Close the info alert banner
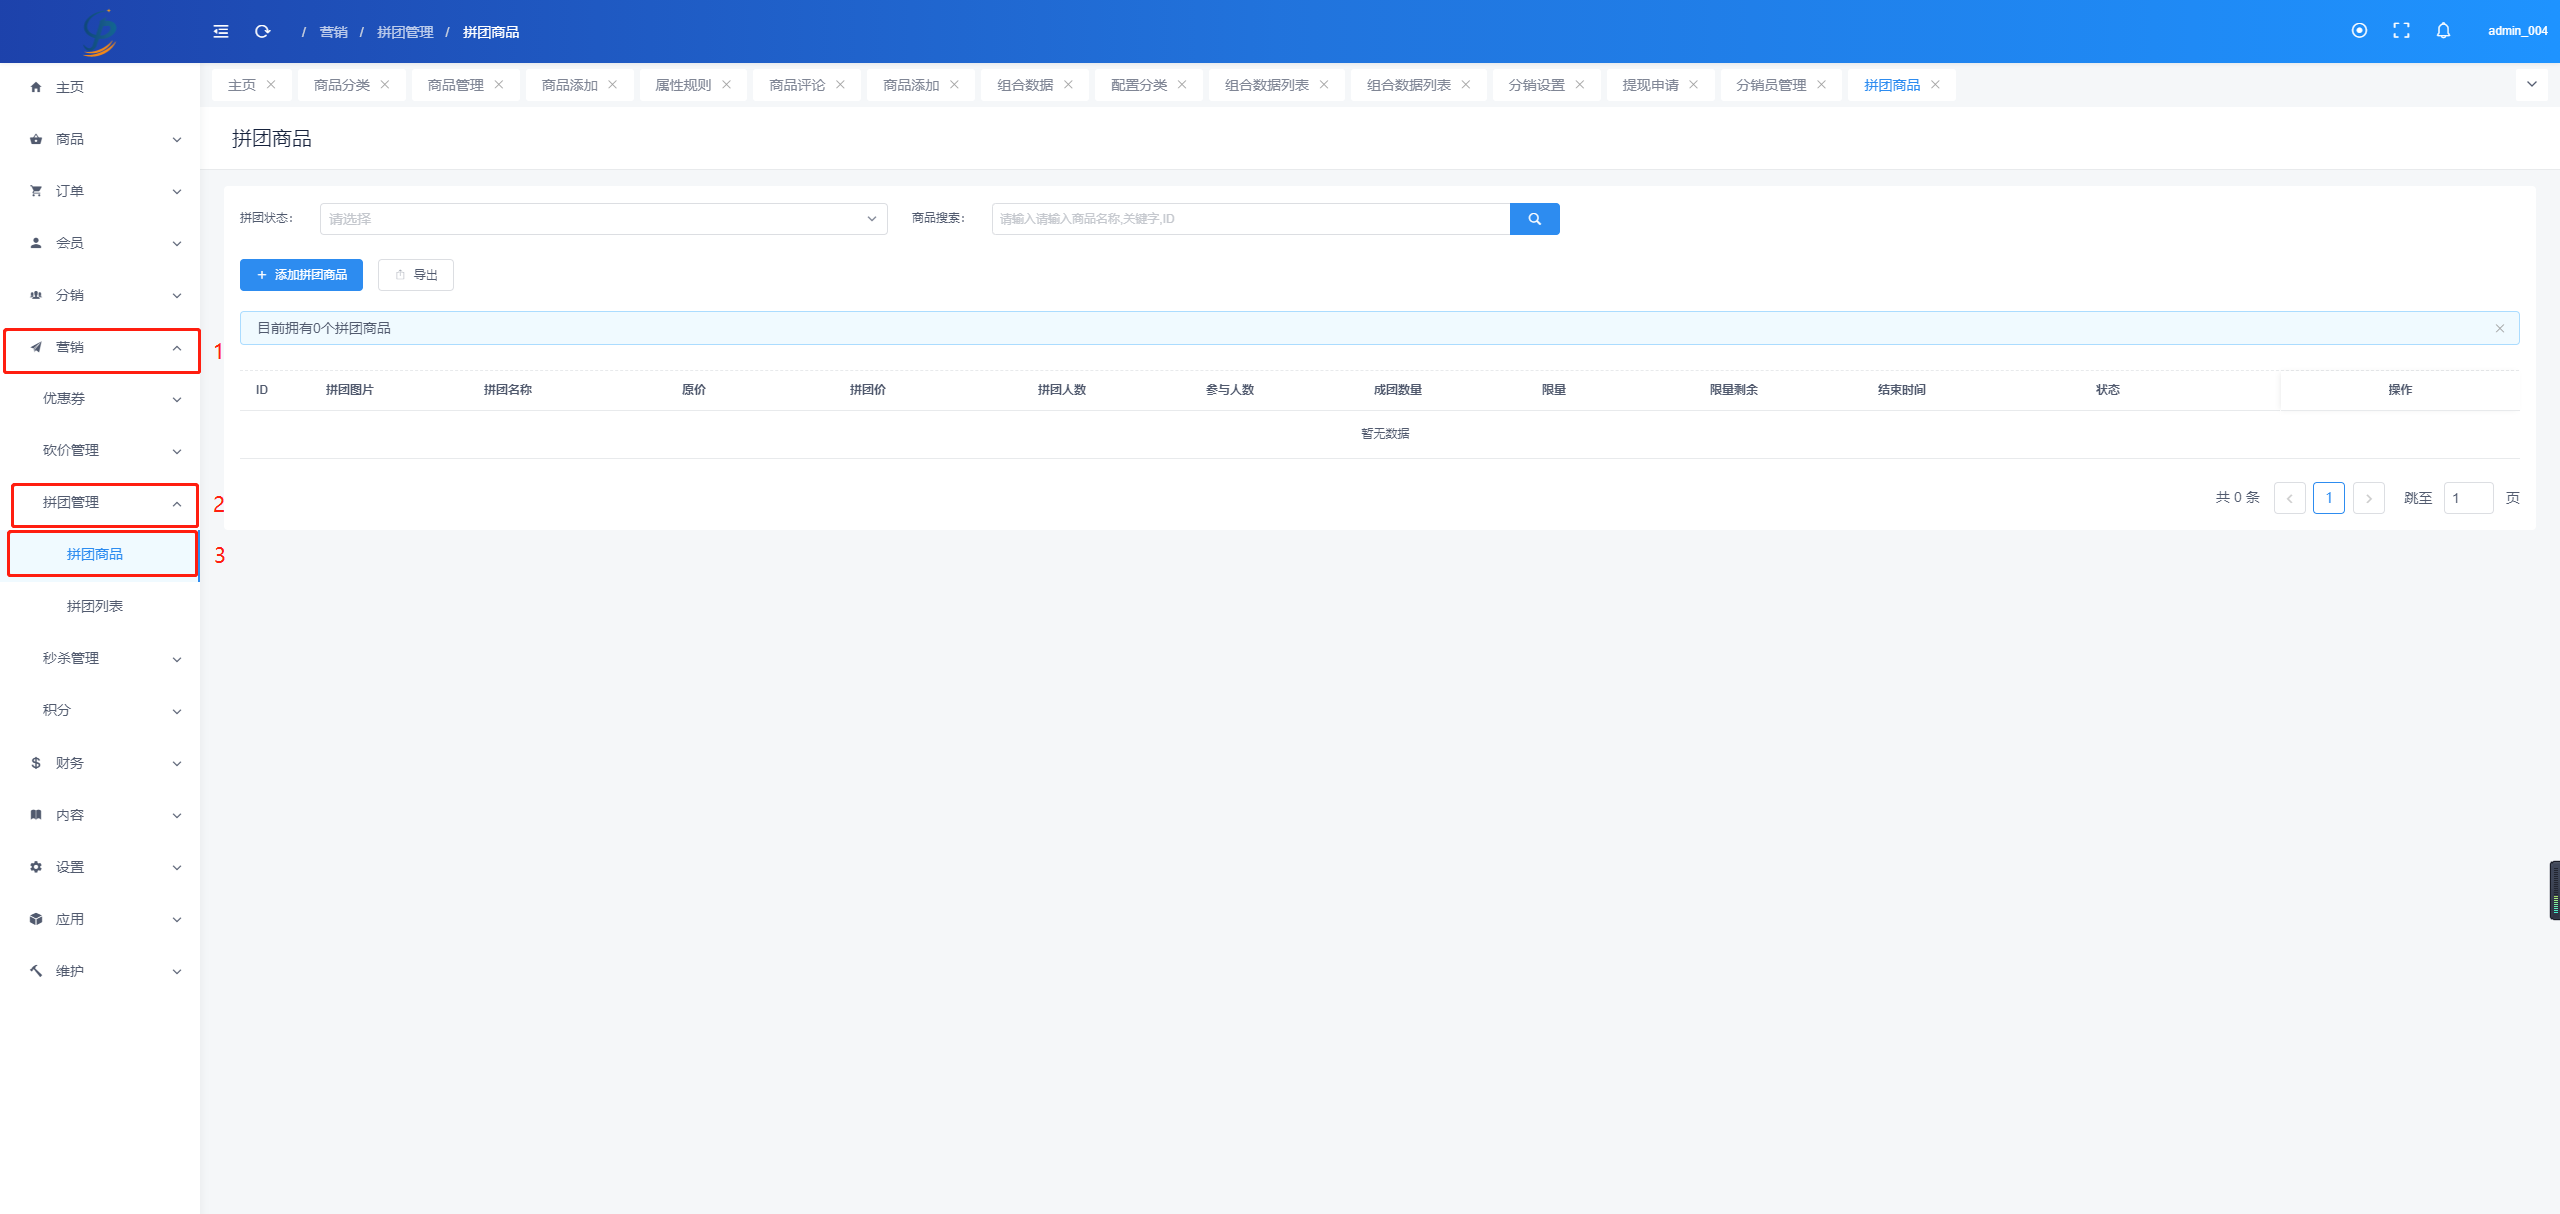 coord(2500,328)
